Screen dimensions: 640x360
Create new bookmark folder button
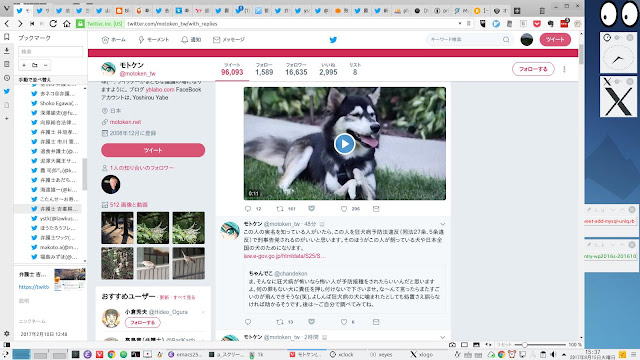(x=35, y=65)
